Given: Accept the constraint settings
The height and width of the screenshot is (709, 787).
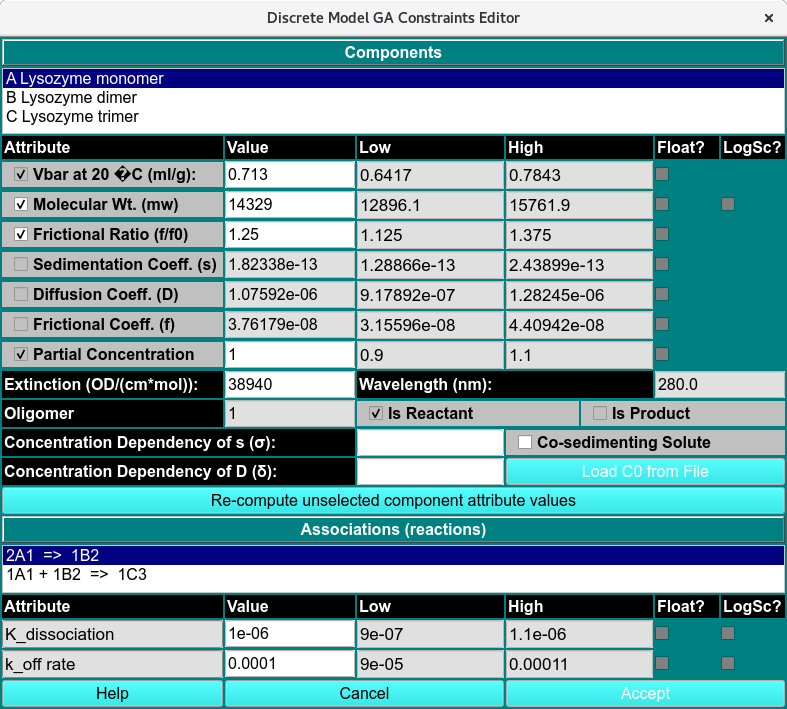Looking at the screenshot, I should pos(645,693).
